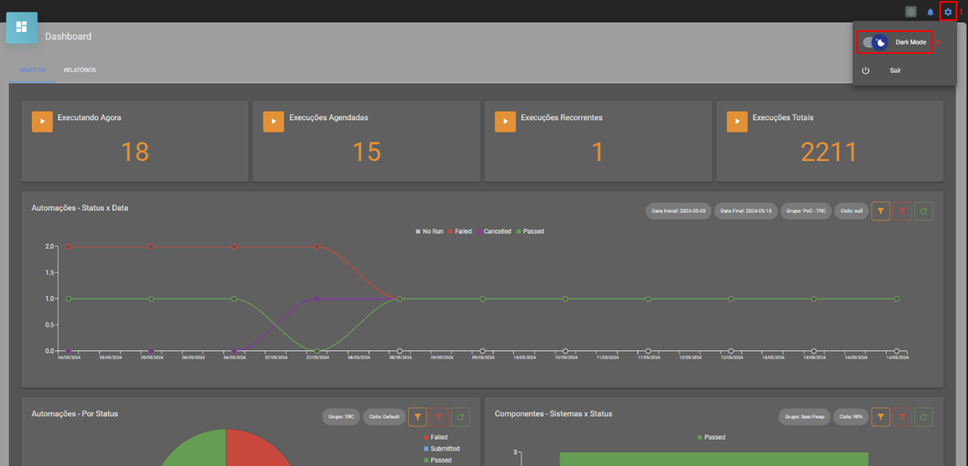Click the Execuções Agendadas value 15
The image size is (968, 466).
tap(366, 152)
